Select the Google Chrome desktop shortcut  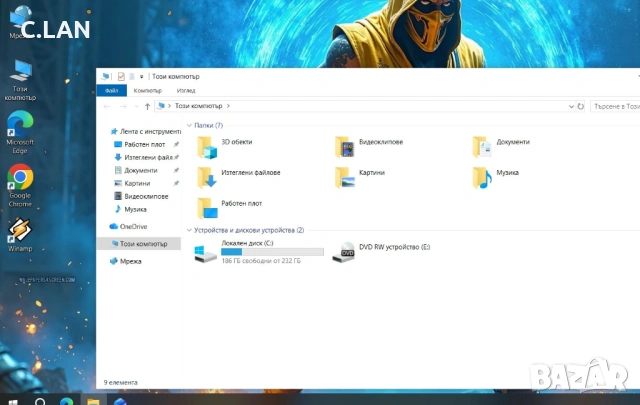(x=20, y=186)
